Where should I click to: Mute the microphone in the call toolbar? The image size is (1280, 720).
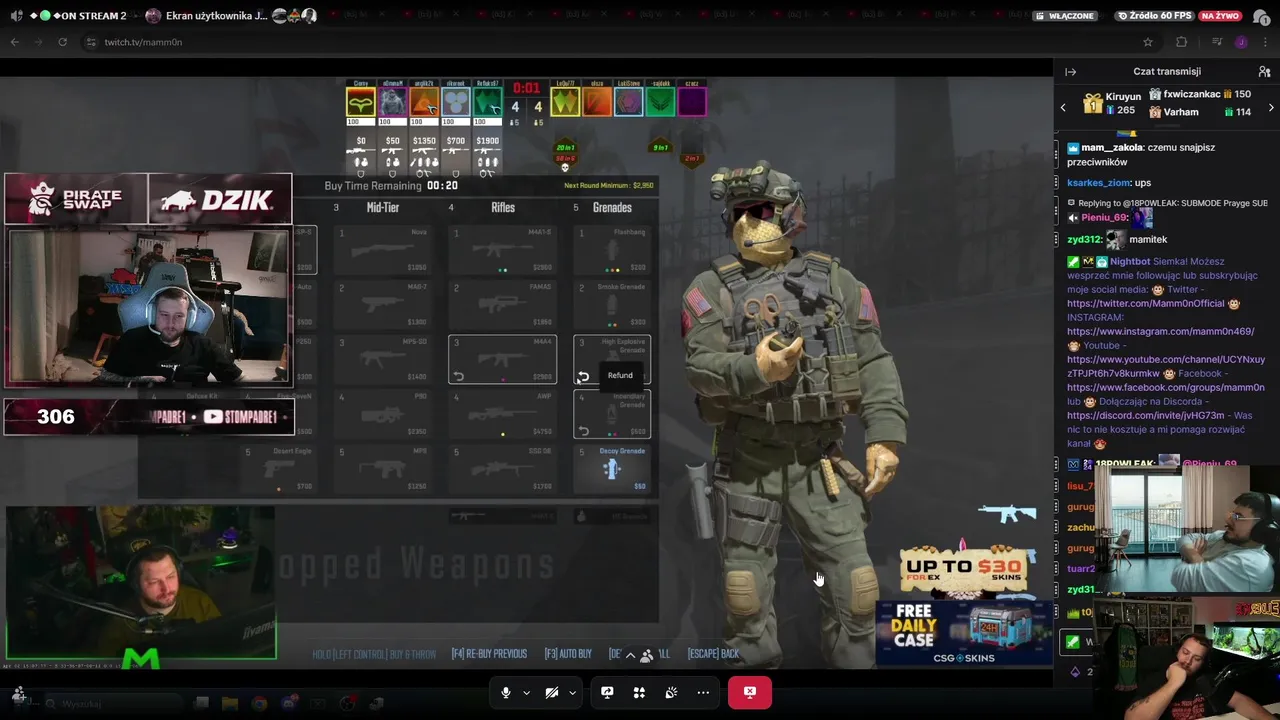(506, 692)
